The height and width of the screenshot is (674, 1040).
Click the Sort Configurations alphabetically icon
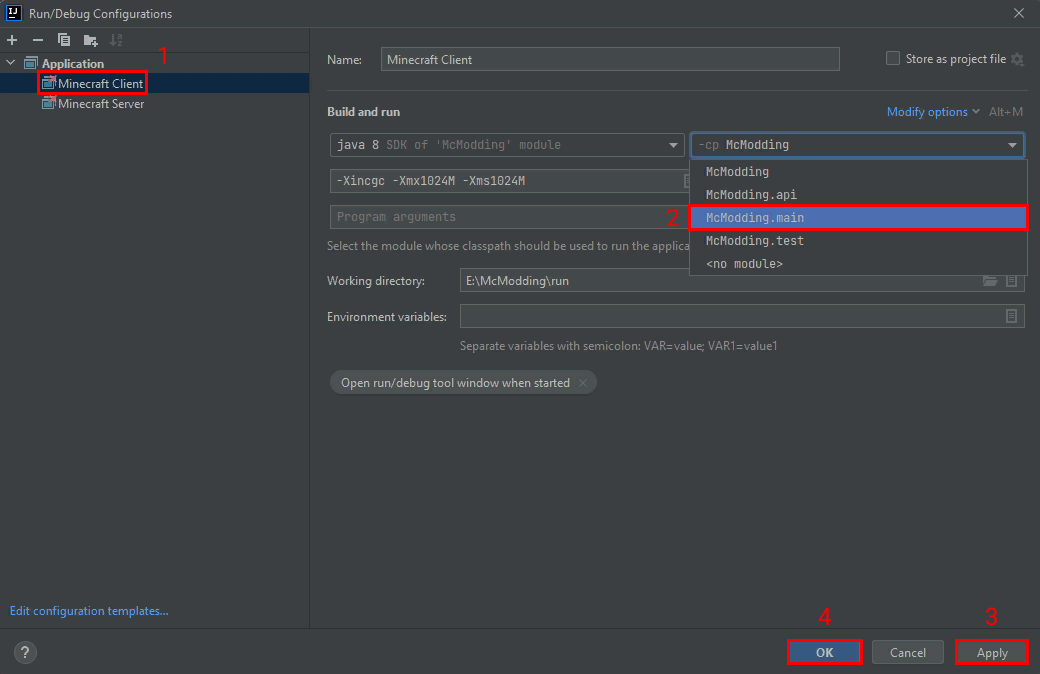point(116,40)
